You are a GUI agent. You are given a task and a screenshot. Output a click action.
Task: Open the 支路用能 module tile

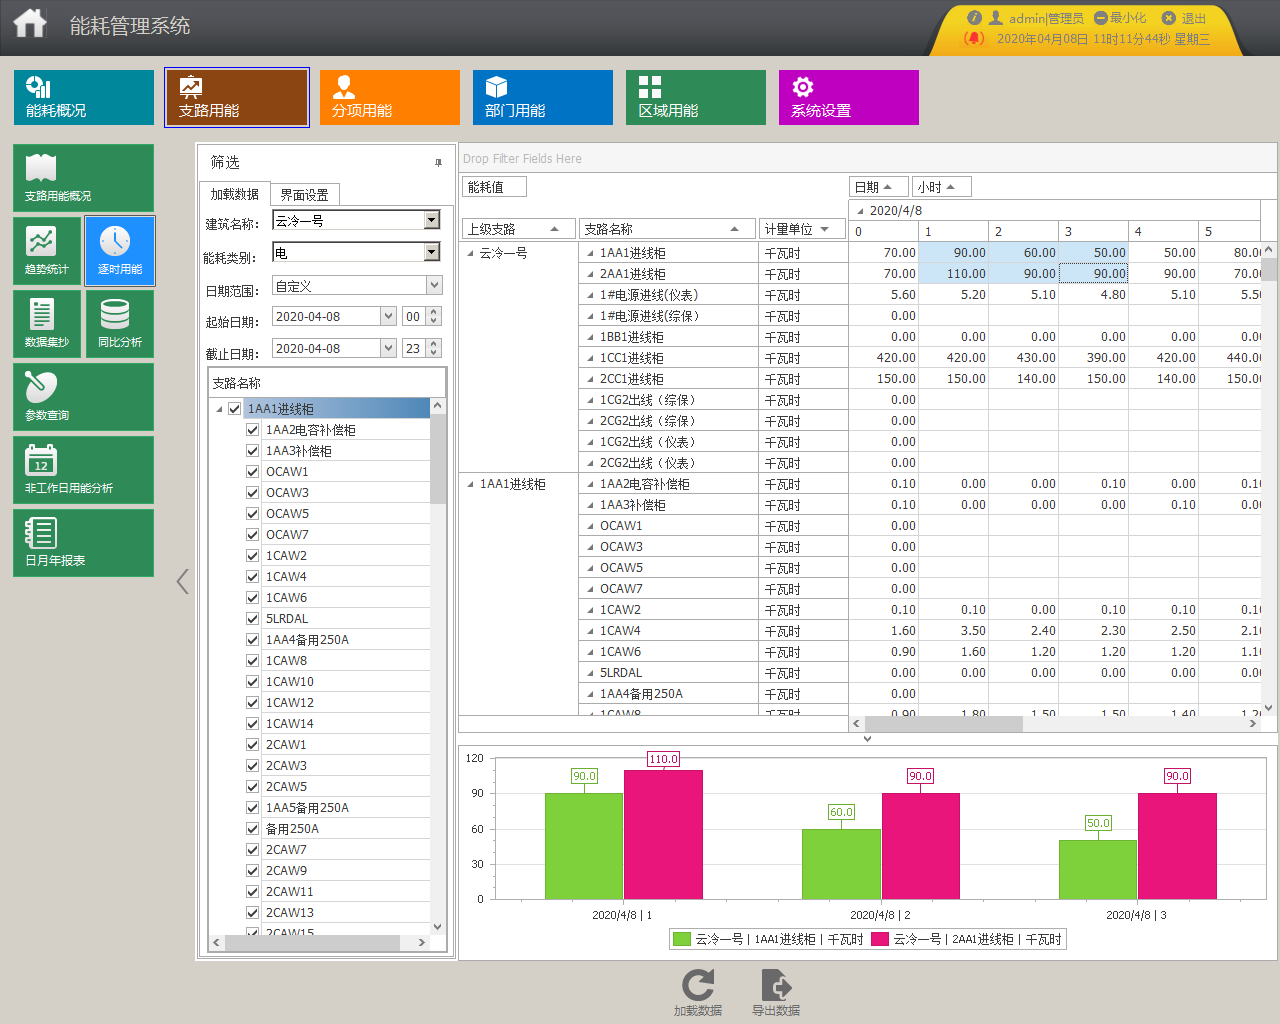point(237,97)
